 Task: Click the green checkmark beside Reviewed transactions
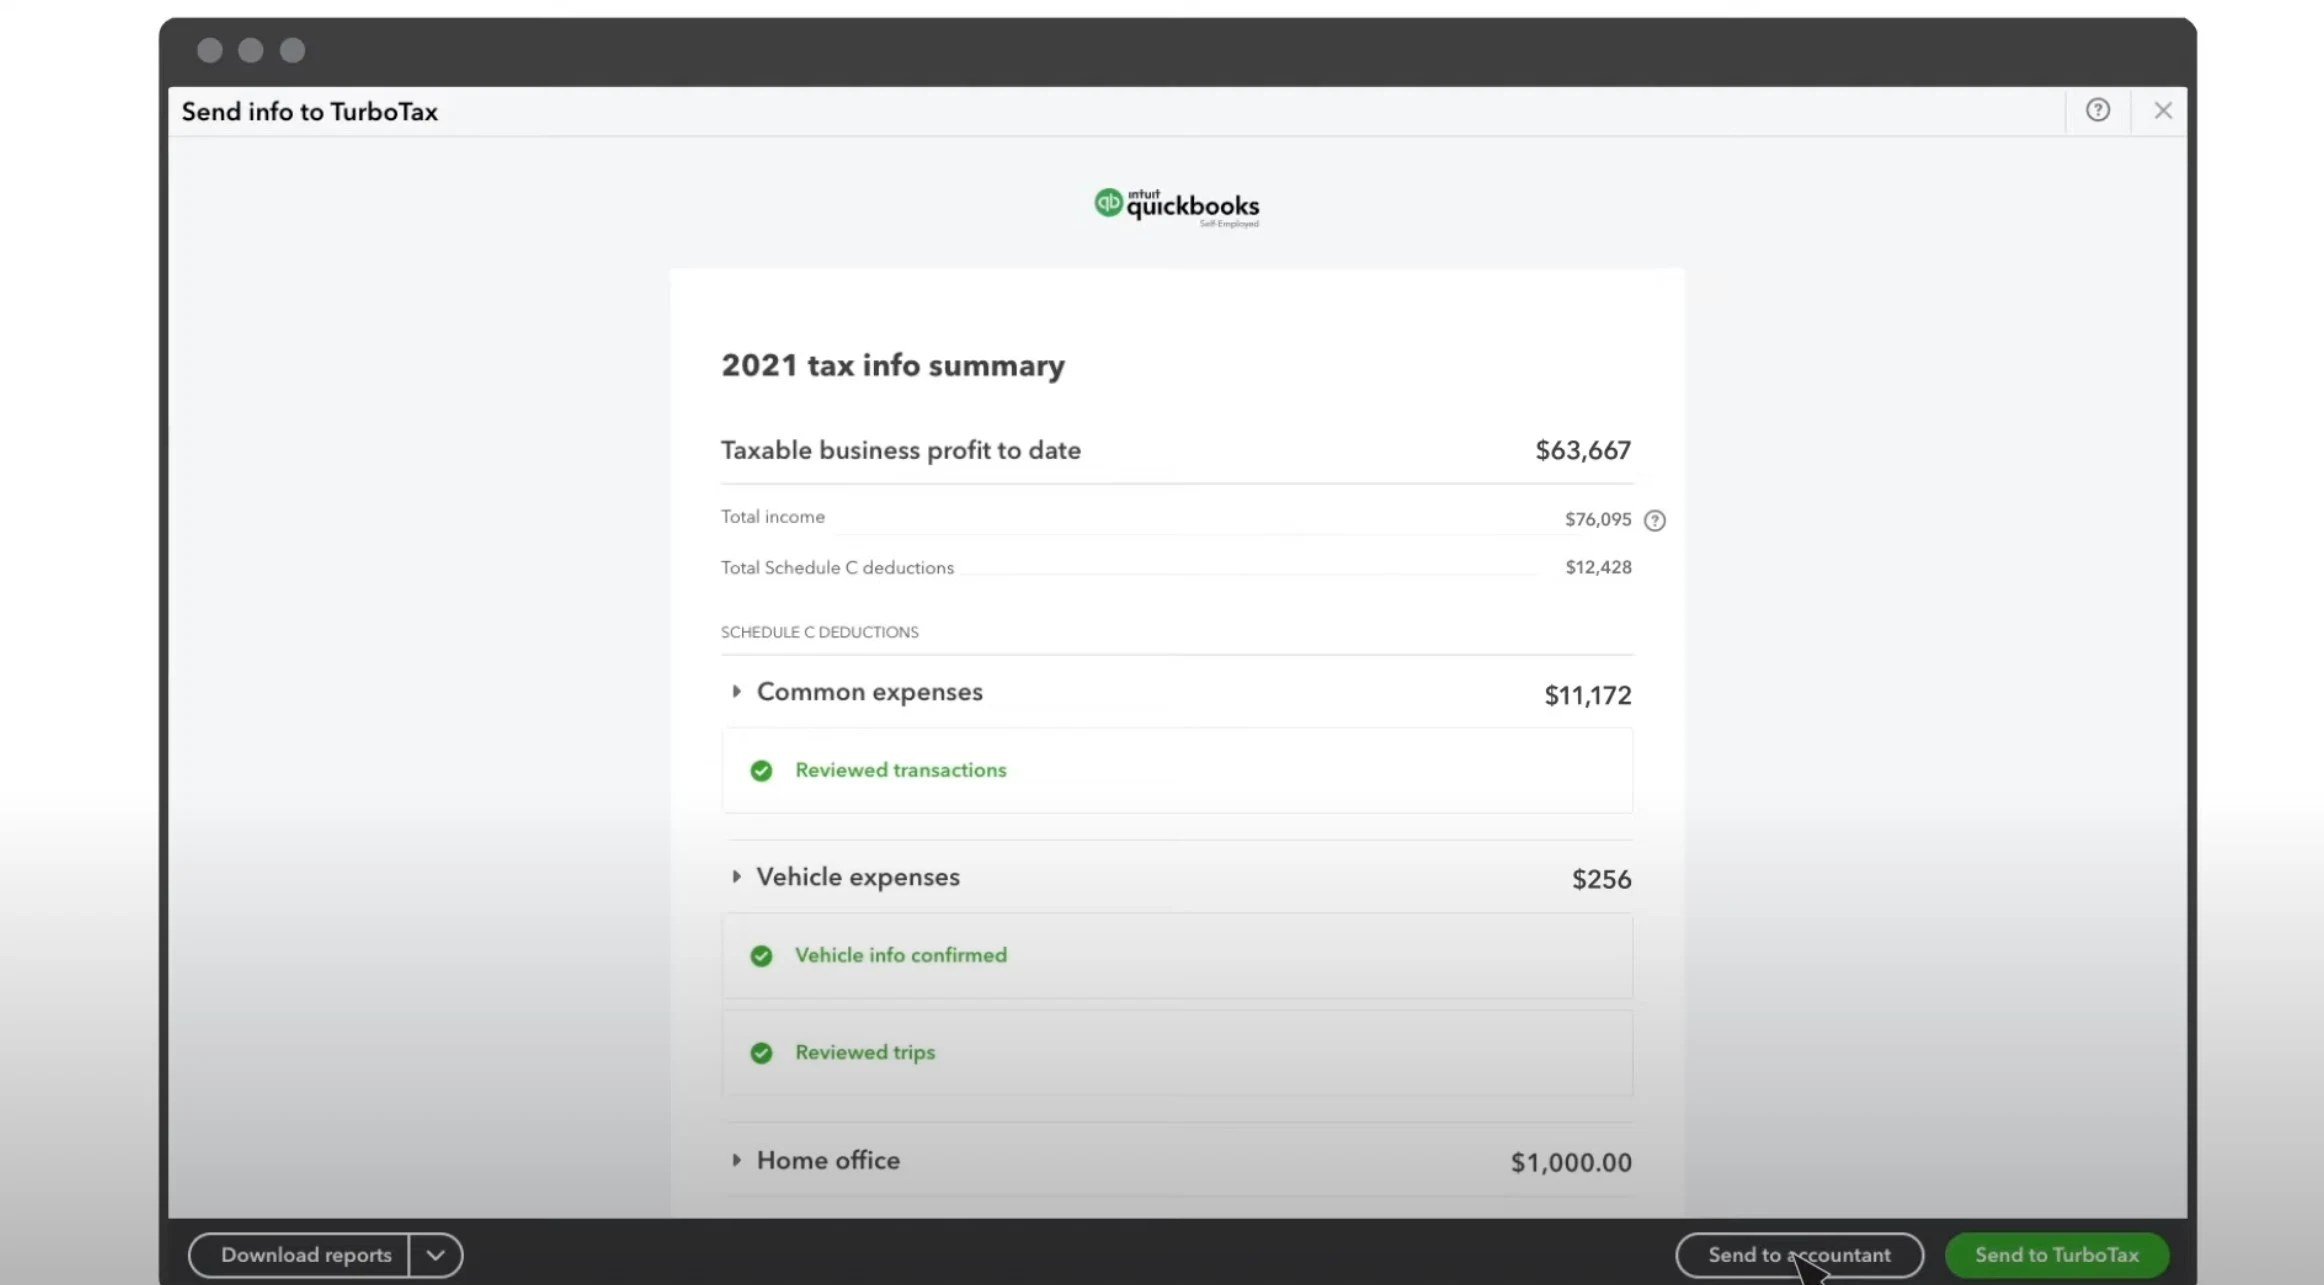coord(762,770)
